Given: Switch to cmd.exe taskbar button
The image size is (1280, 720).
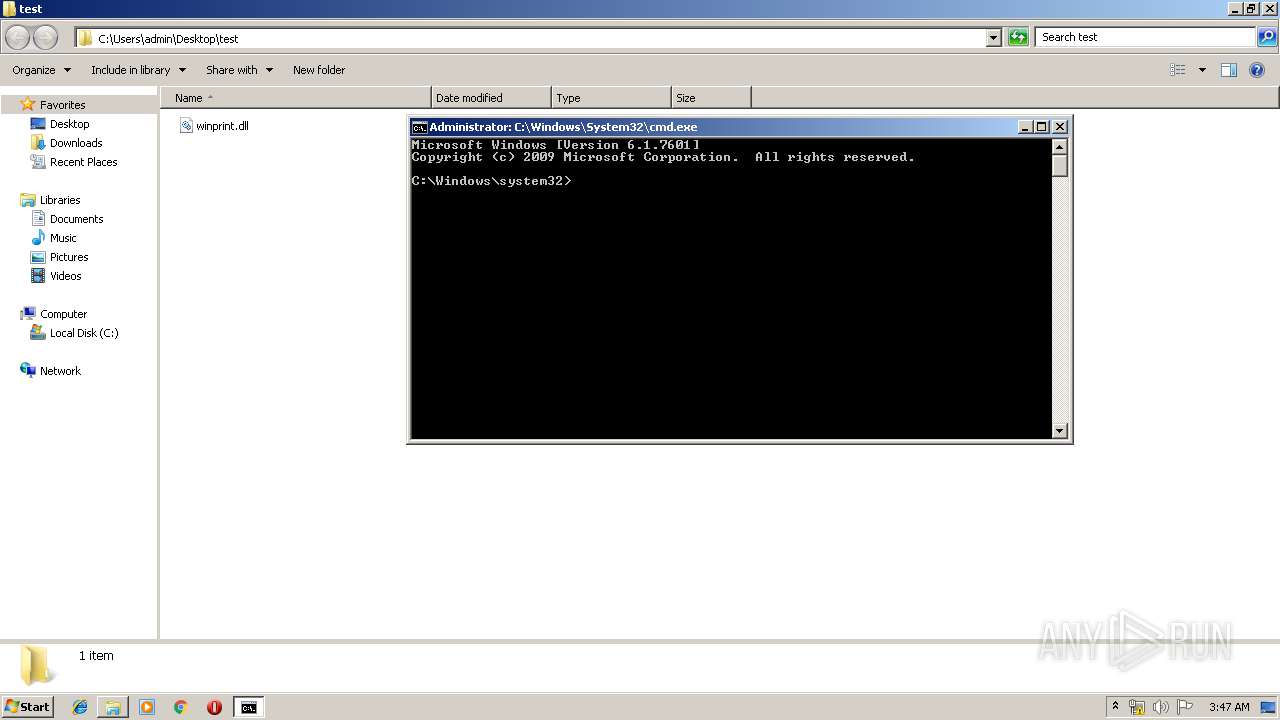Looking at the screenshot, I should pyautogui.click(x=248, y=707).
